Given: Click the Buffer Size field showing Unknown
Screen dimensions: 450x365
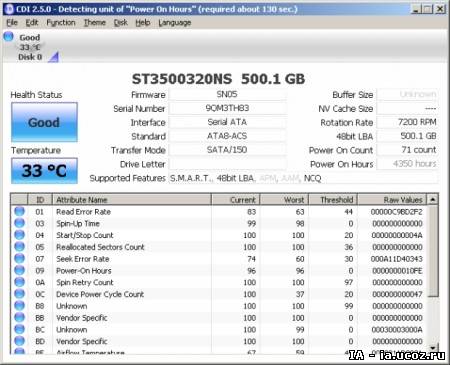Looking at the screenshot, I should click(407, 94).
